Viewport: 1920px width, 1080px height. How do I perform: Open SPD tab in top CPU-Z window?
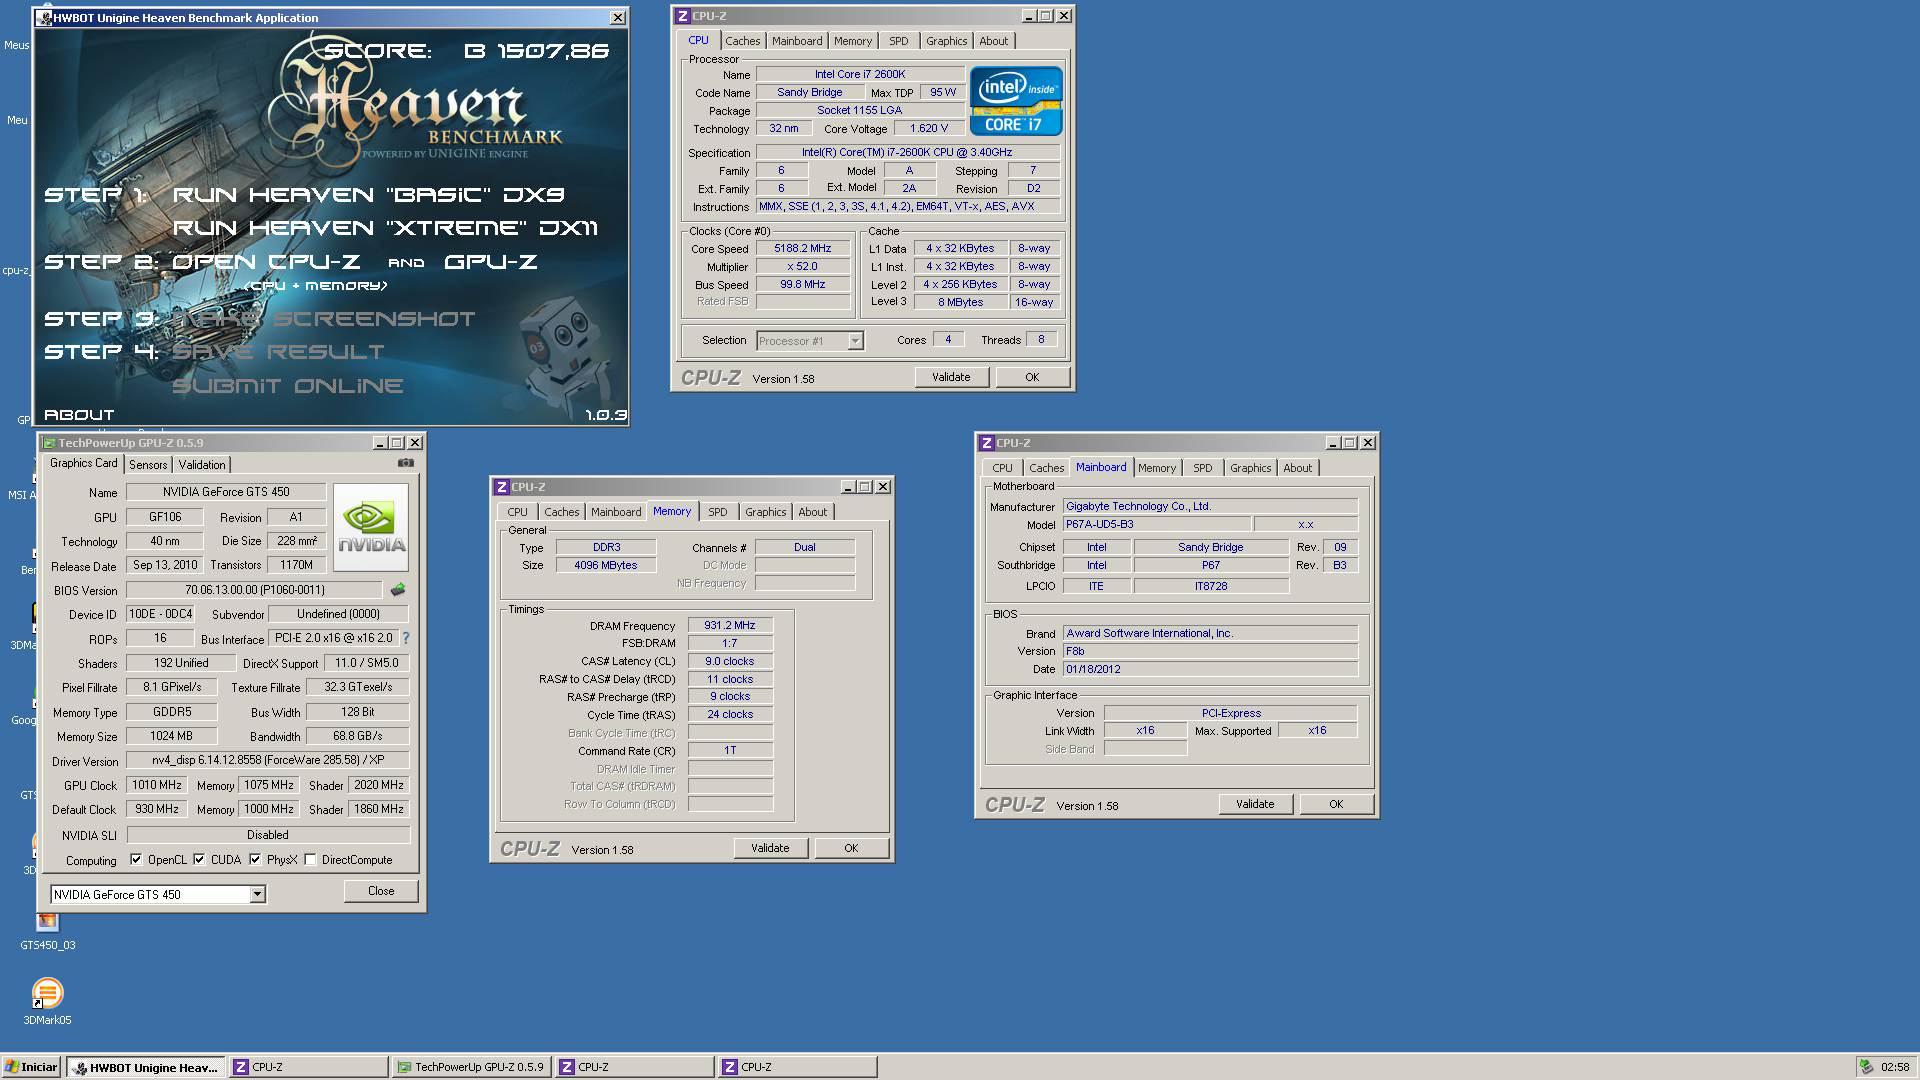point(899,41)
